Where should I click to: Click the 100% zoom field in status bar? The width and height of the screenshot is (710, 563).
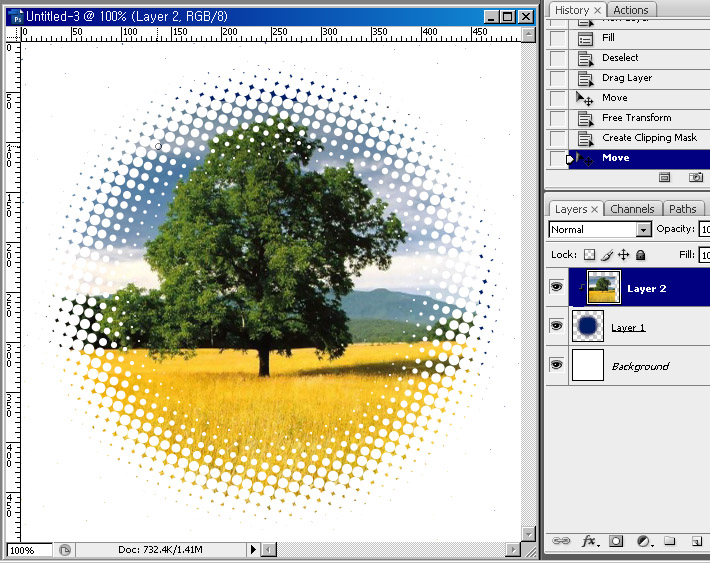tap(30, 550)
